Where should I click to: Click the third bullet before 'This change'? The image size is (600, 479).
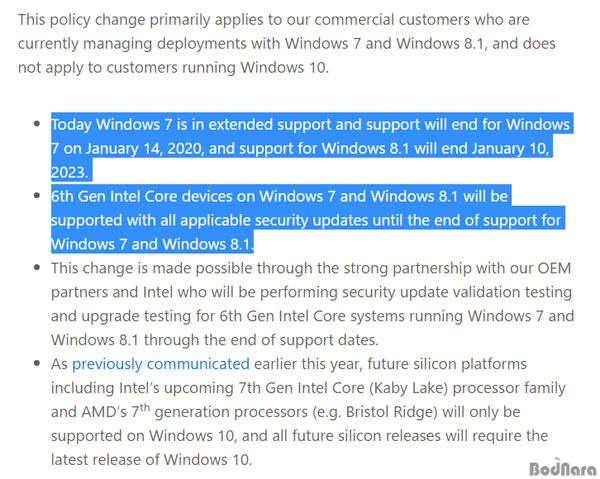(37, 267)
